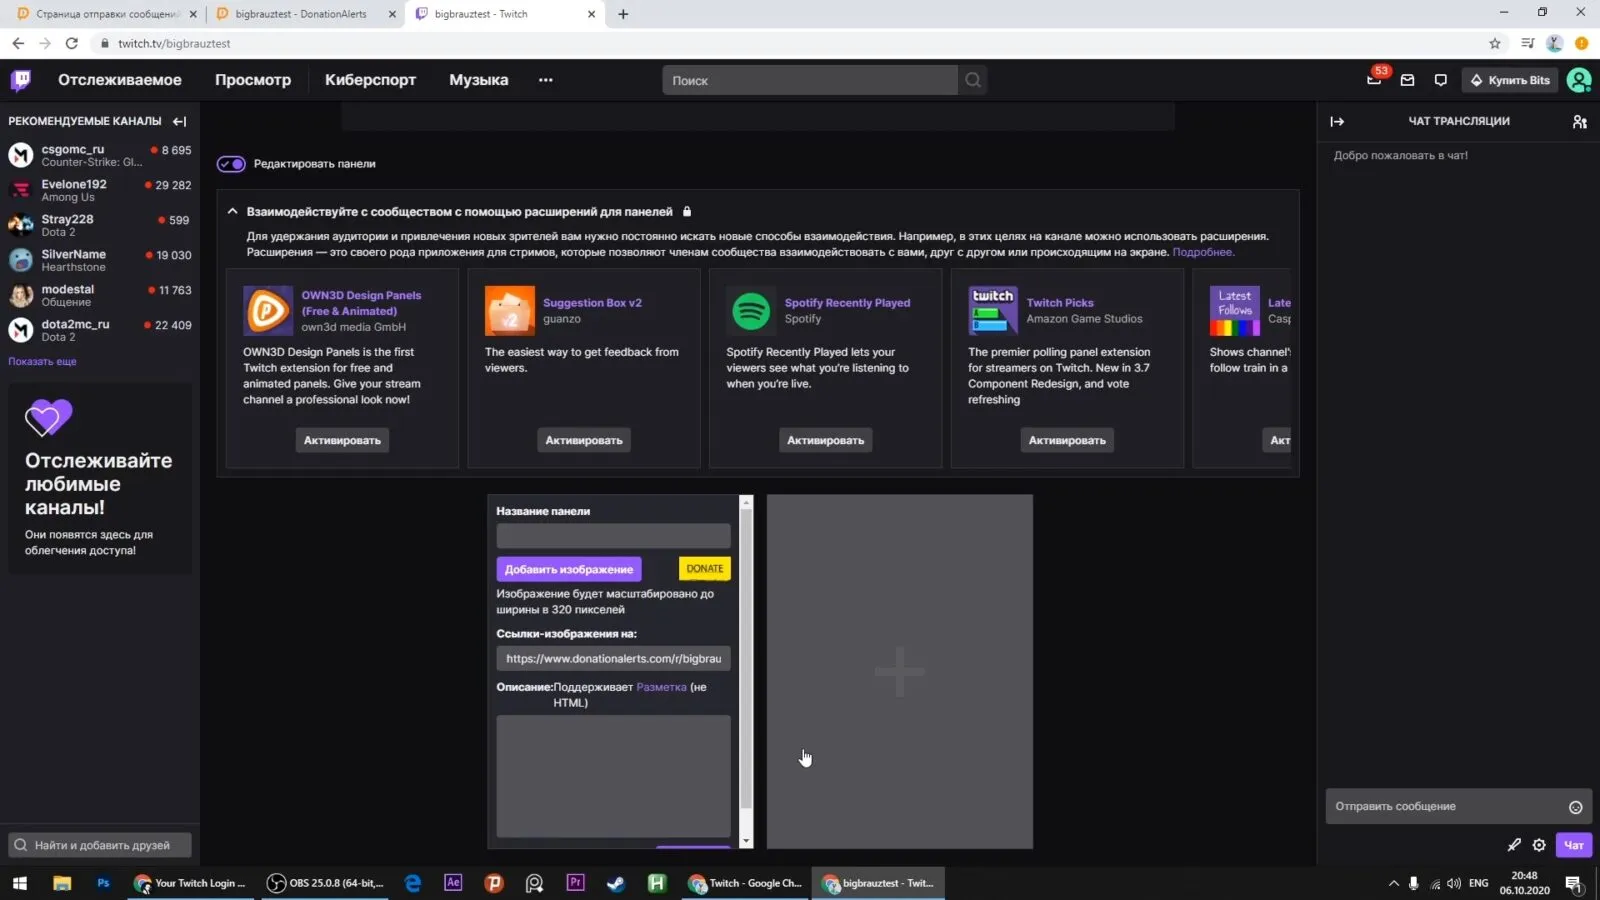
Task: Bookmark page with star icon
Action: click(1495, 43)
